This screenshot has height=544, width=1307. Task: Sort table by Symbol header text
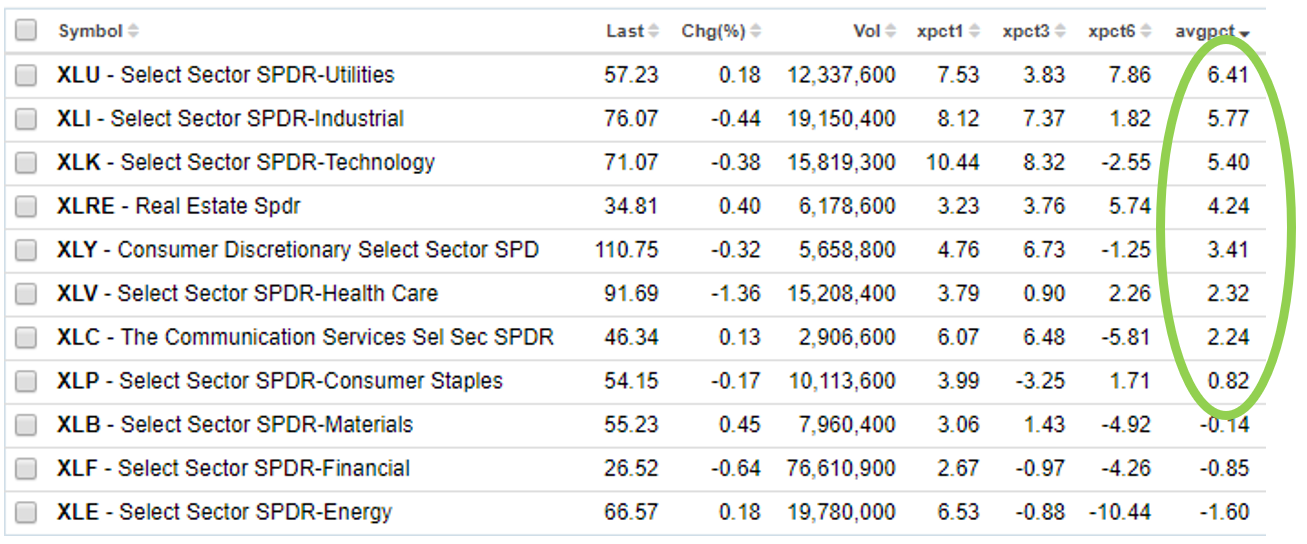[90, 32]
